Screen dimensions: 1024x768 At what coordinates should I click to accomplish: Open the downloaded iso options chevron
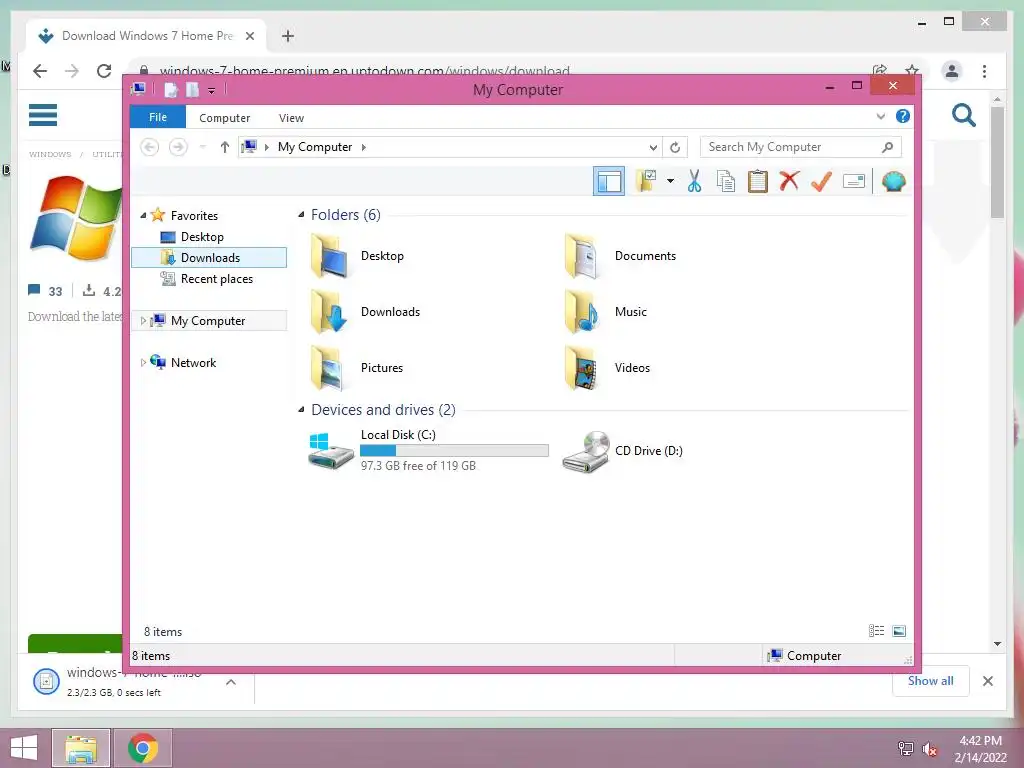coord(231,682)
